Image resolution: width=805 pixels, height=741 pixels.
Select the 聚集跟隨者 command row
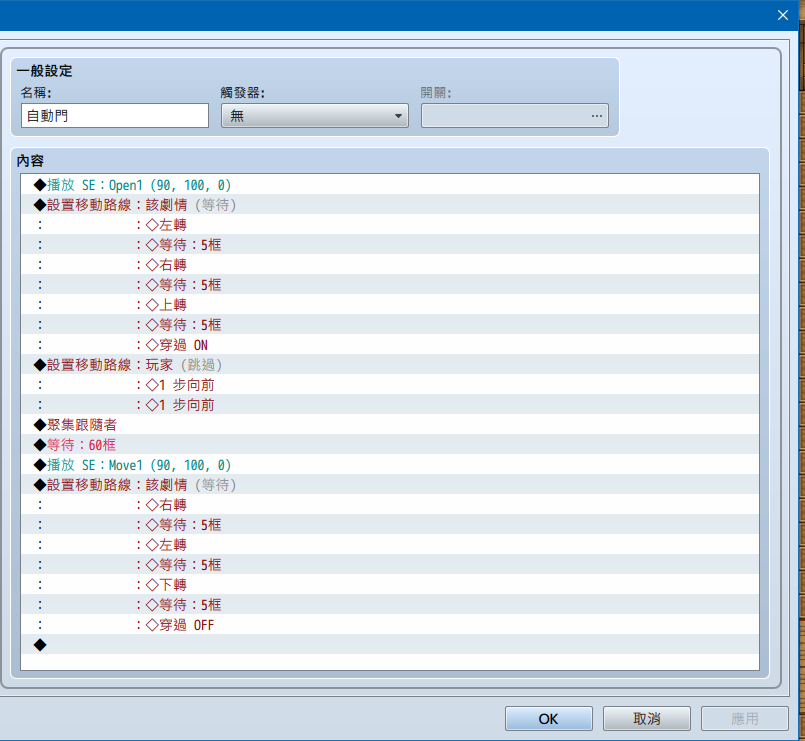pyautogui.click(x=390, y=425)
